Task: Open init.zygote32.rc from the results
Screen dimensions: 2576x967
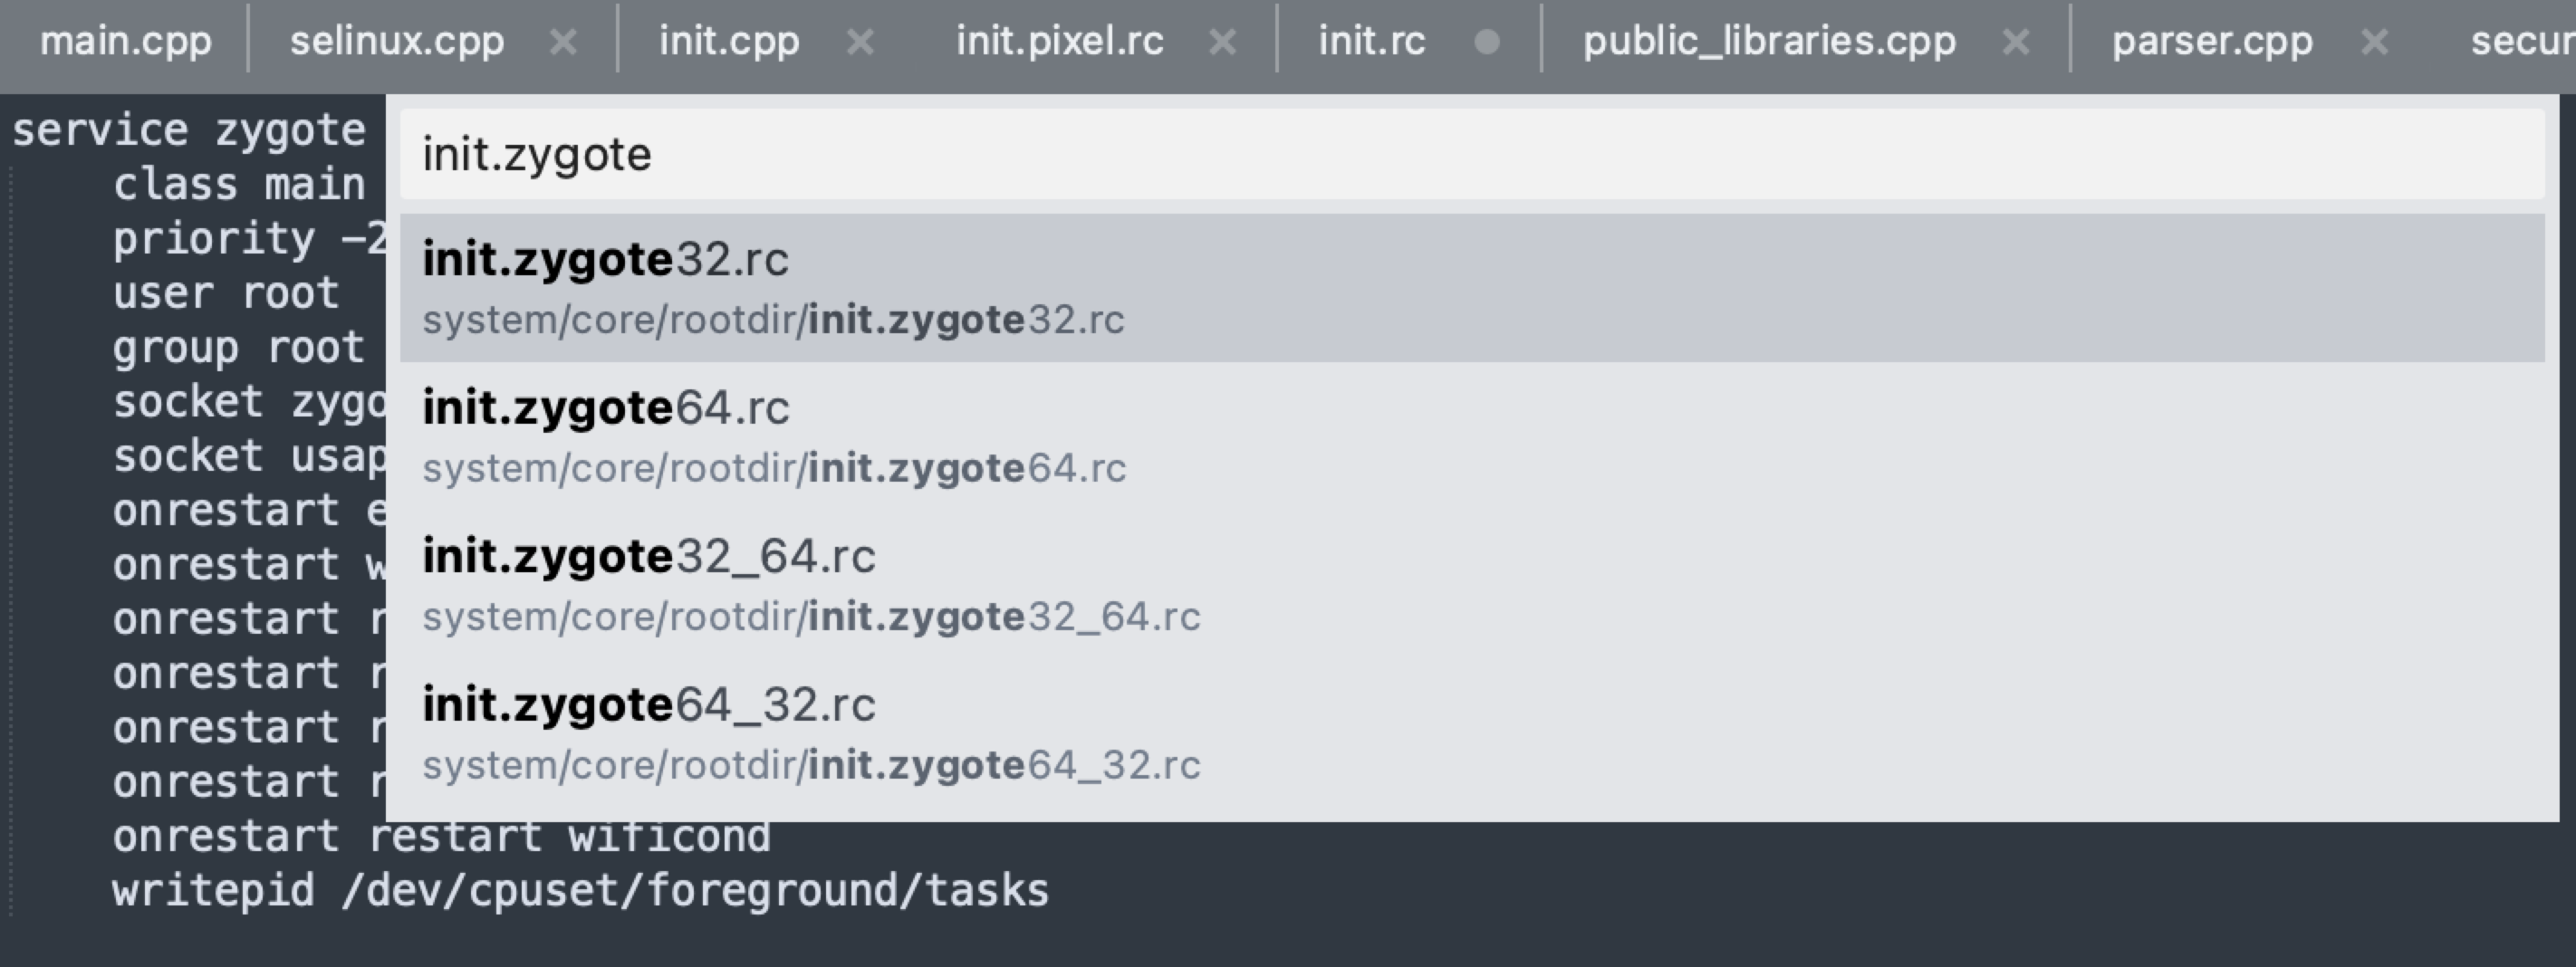Action: pos(1470,287)
